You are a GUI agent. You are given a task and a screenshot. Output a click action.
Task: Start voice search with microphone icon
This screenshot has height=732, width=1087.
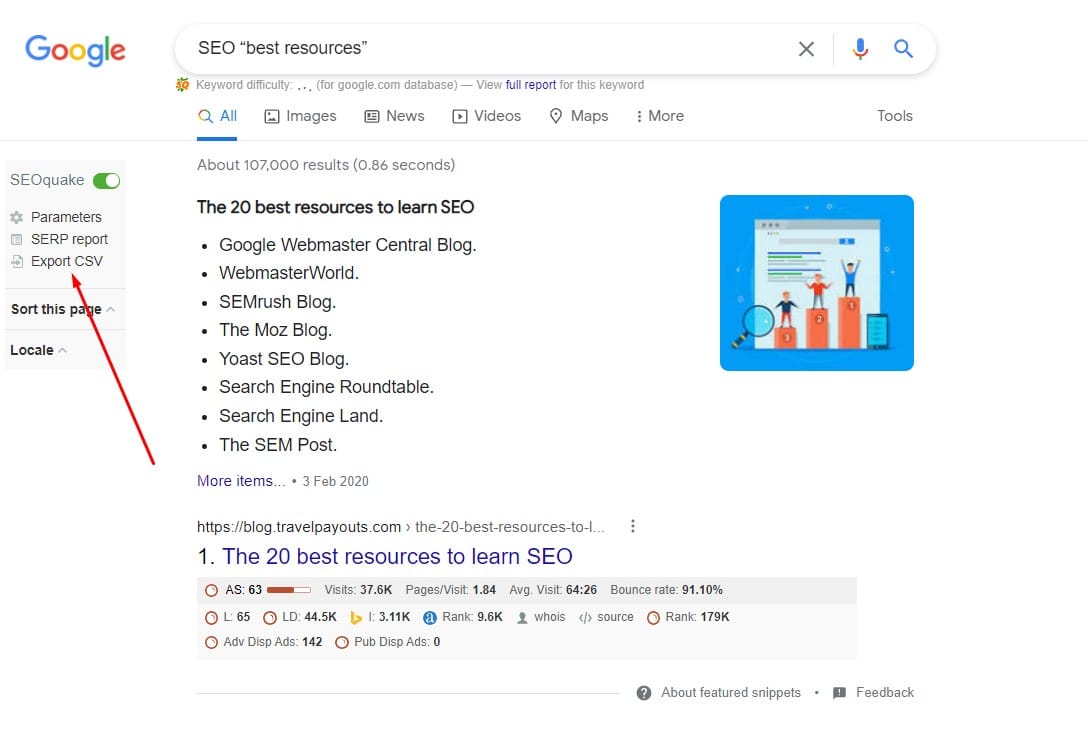click(860, 49)
